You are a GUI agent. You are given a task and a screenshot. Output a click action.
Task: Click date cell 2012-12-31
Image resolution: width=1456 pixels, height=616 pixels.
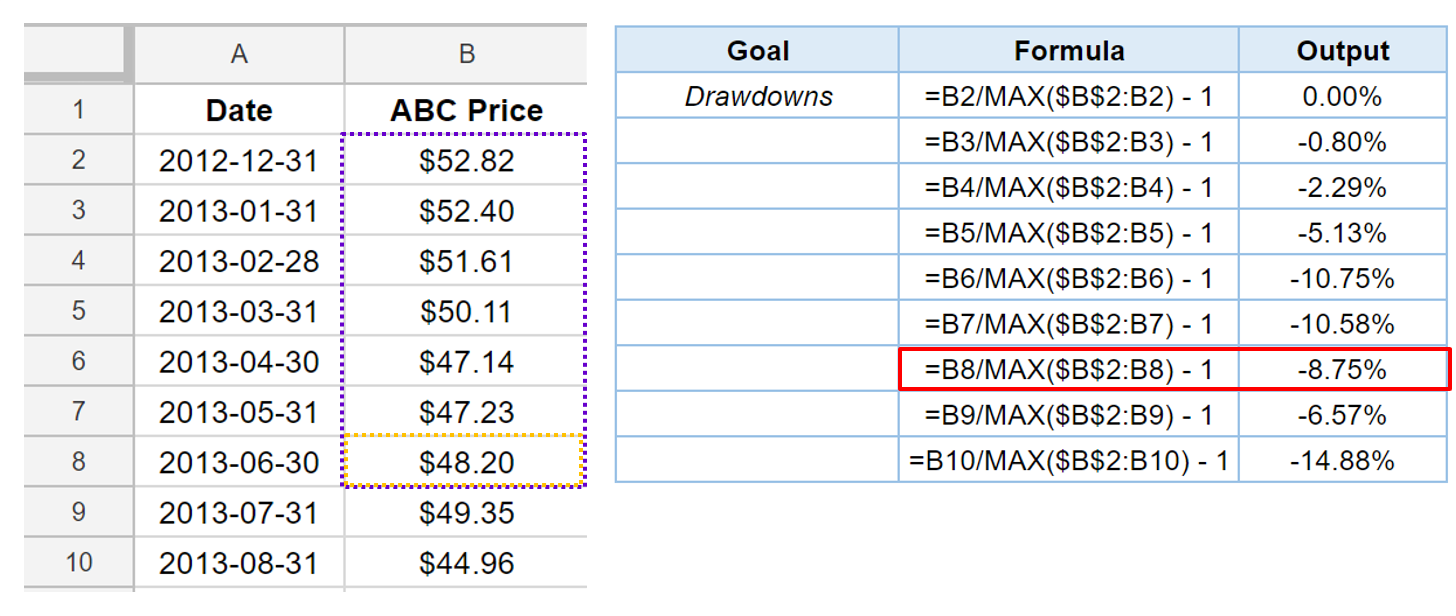(239, 161)
